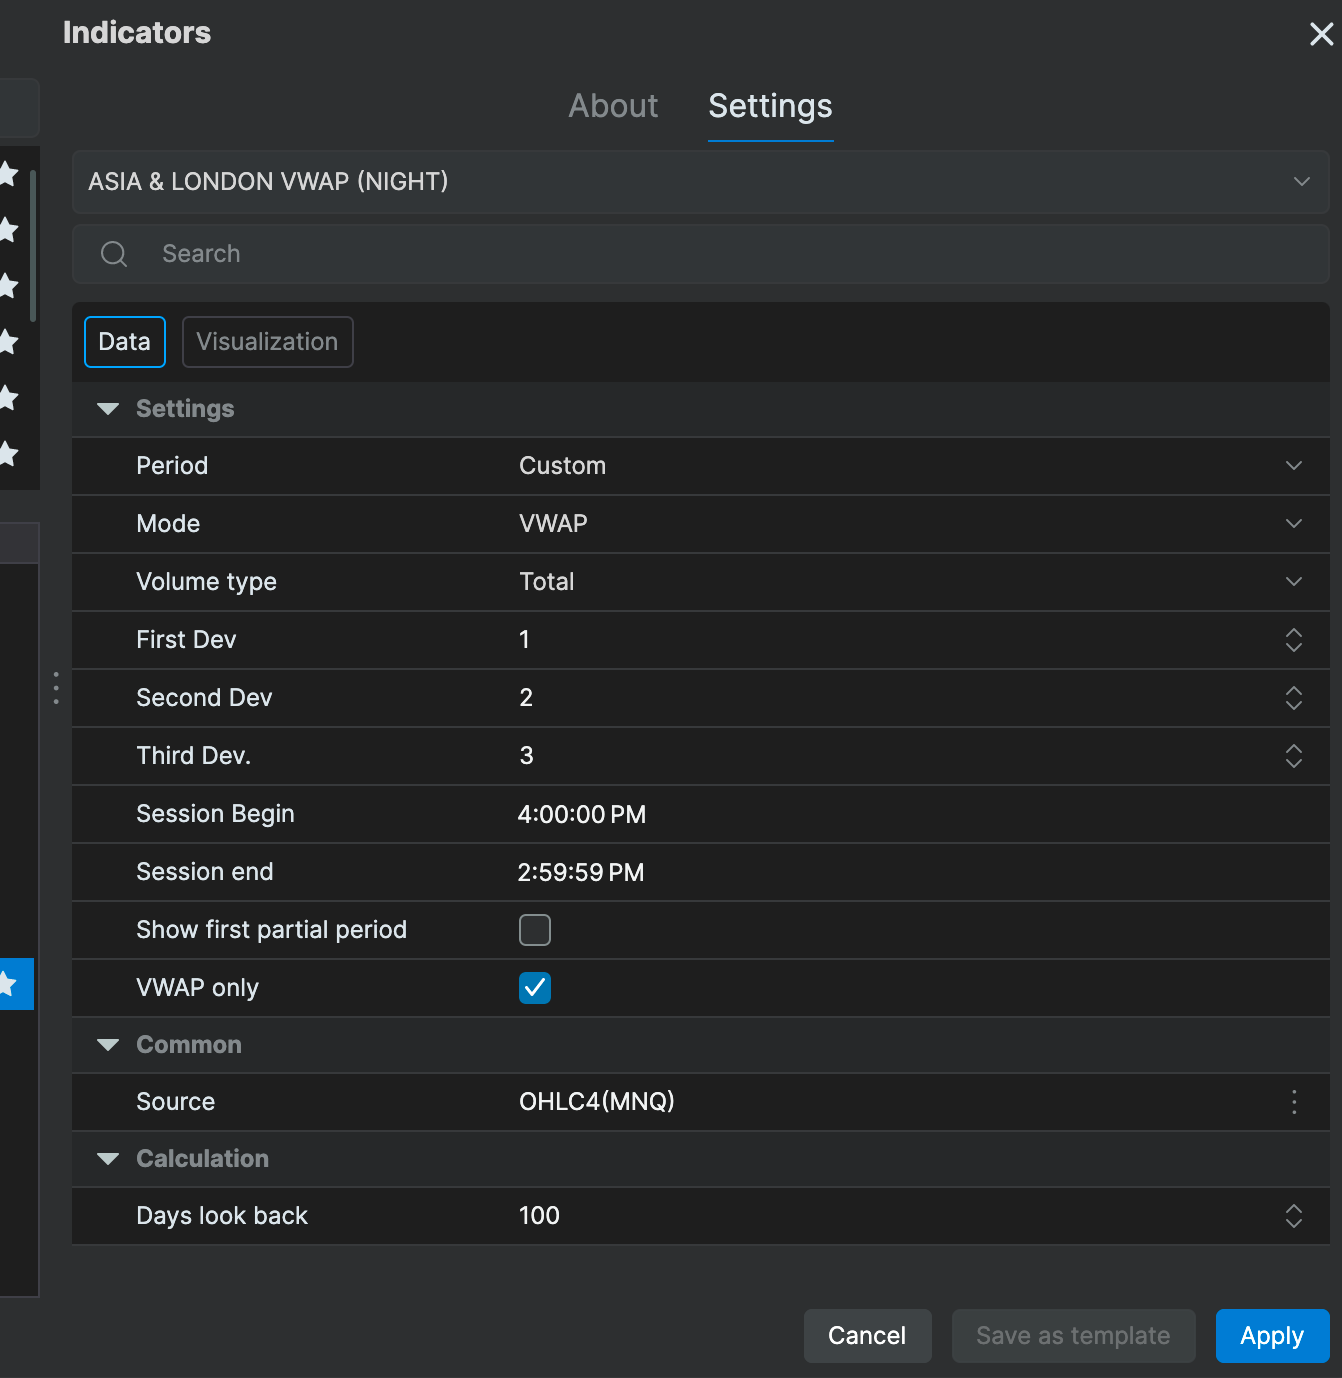Select the Visualization sub-tab
This screenshot has height=1378, width=1342.
point(267,342)
